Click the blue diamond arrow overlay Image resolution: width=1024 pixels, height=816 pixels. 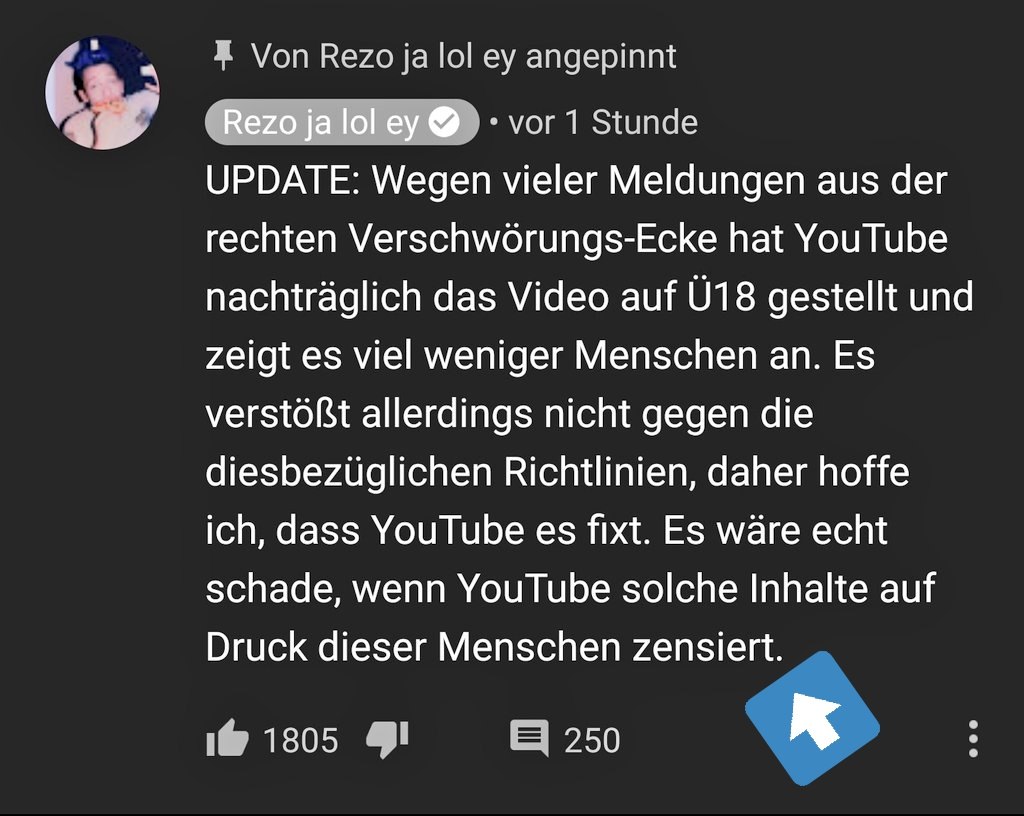[x=812, y=718]
